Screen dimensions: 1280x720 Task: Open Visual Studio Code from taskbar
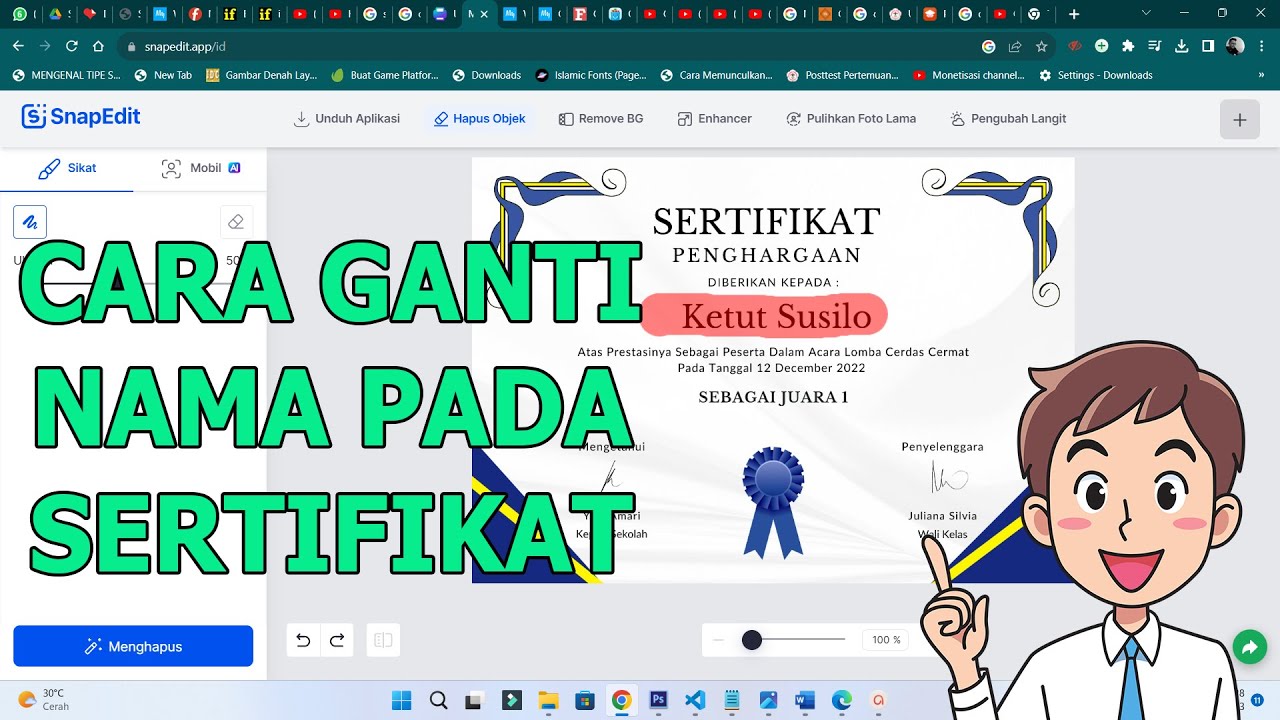click(x=695, y=700)
